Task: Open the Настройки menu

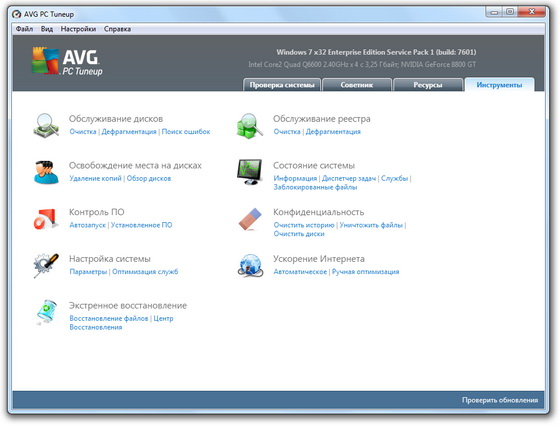Action: coord(78,29)
